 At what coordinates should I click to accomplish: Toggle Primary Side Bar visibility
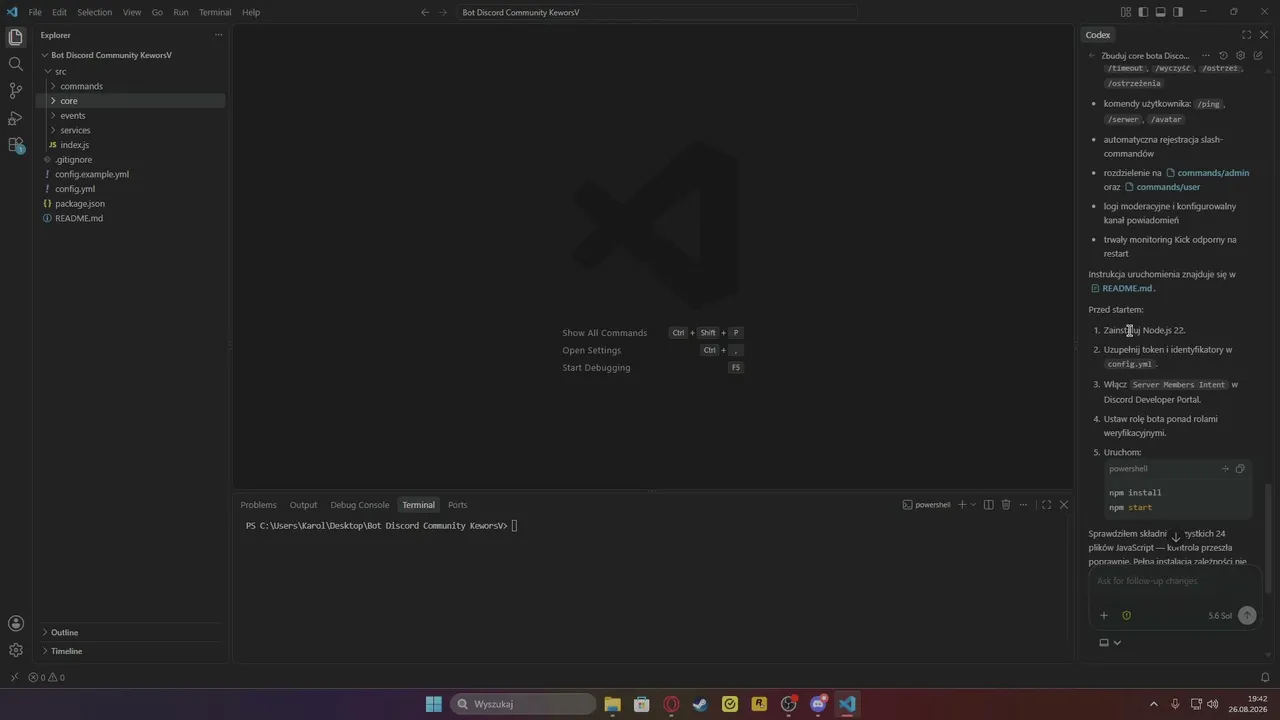coord(1143,12)
